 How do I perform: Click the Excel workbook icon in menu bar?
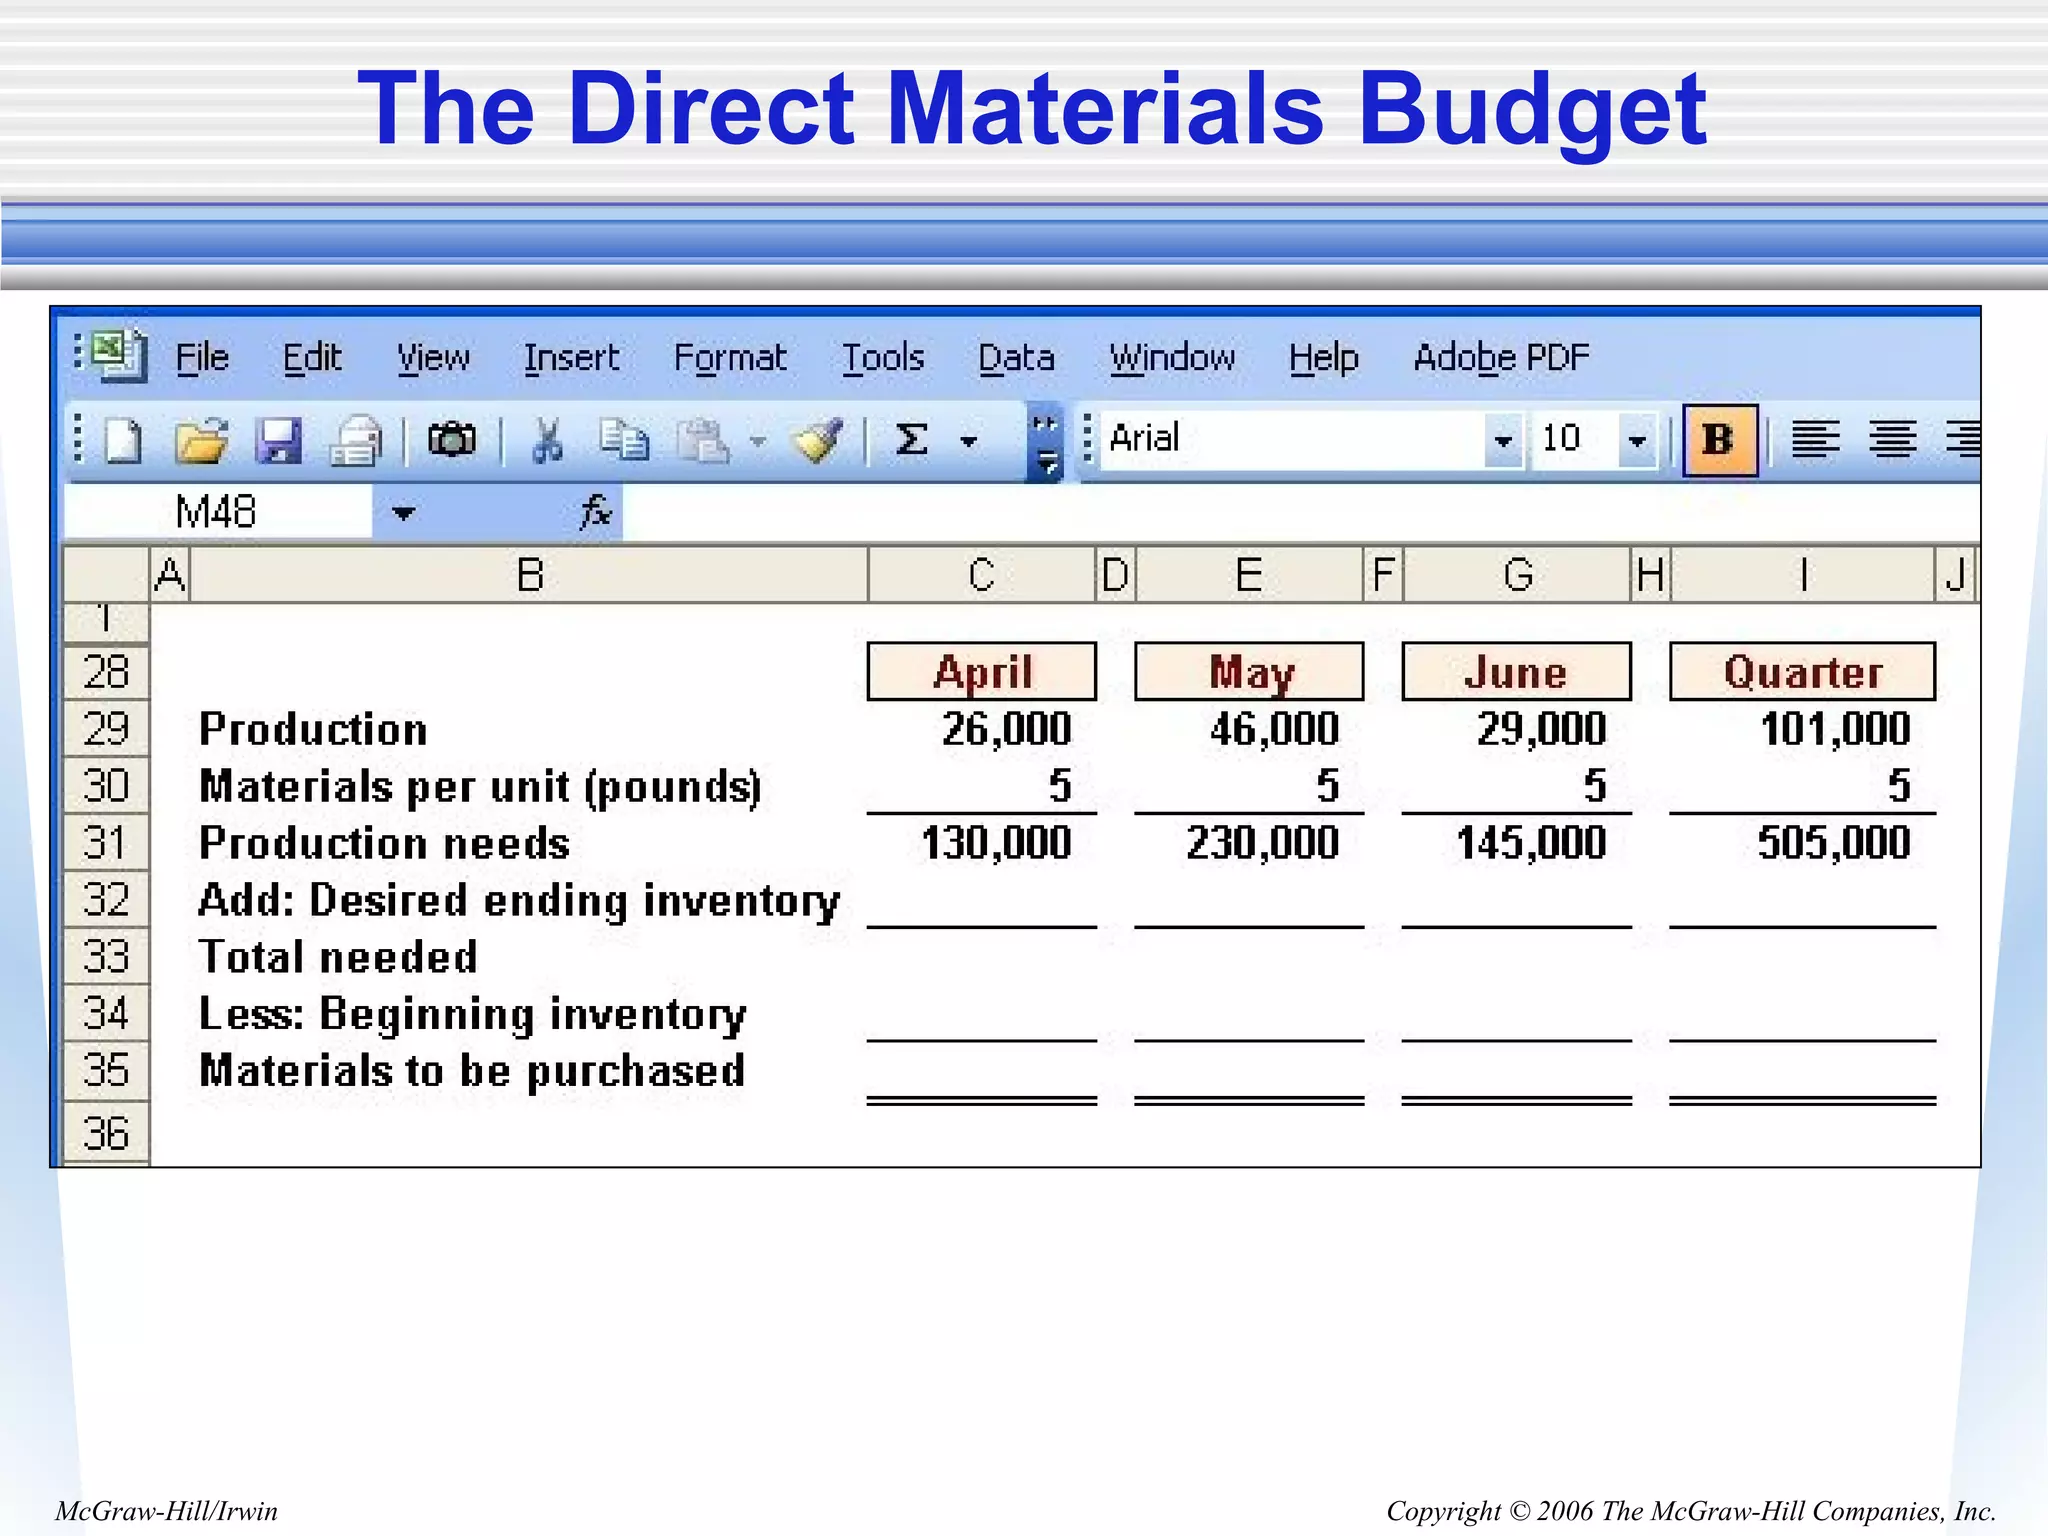click(119, 356)
